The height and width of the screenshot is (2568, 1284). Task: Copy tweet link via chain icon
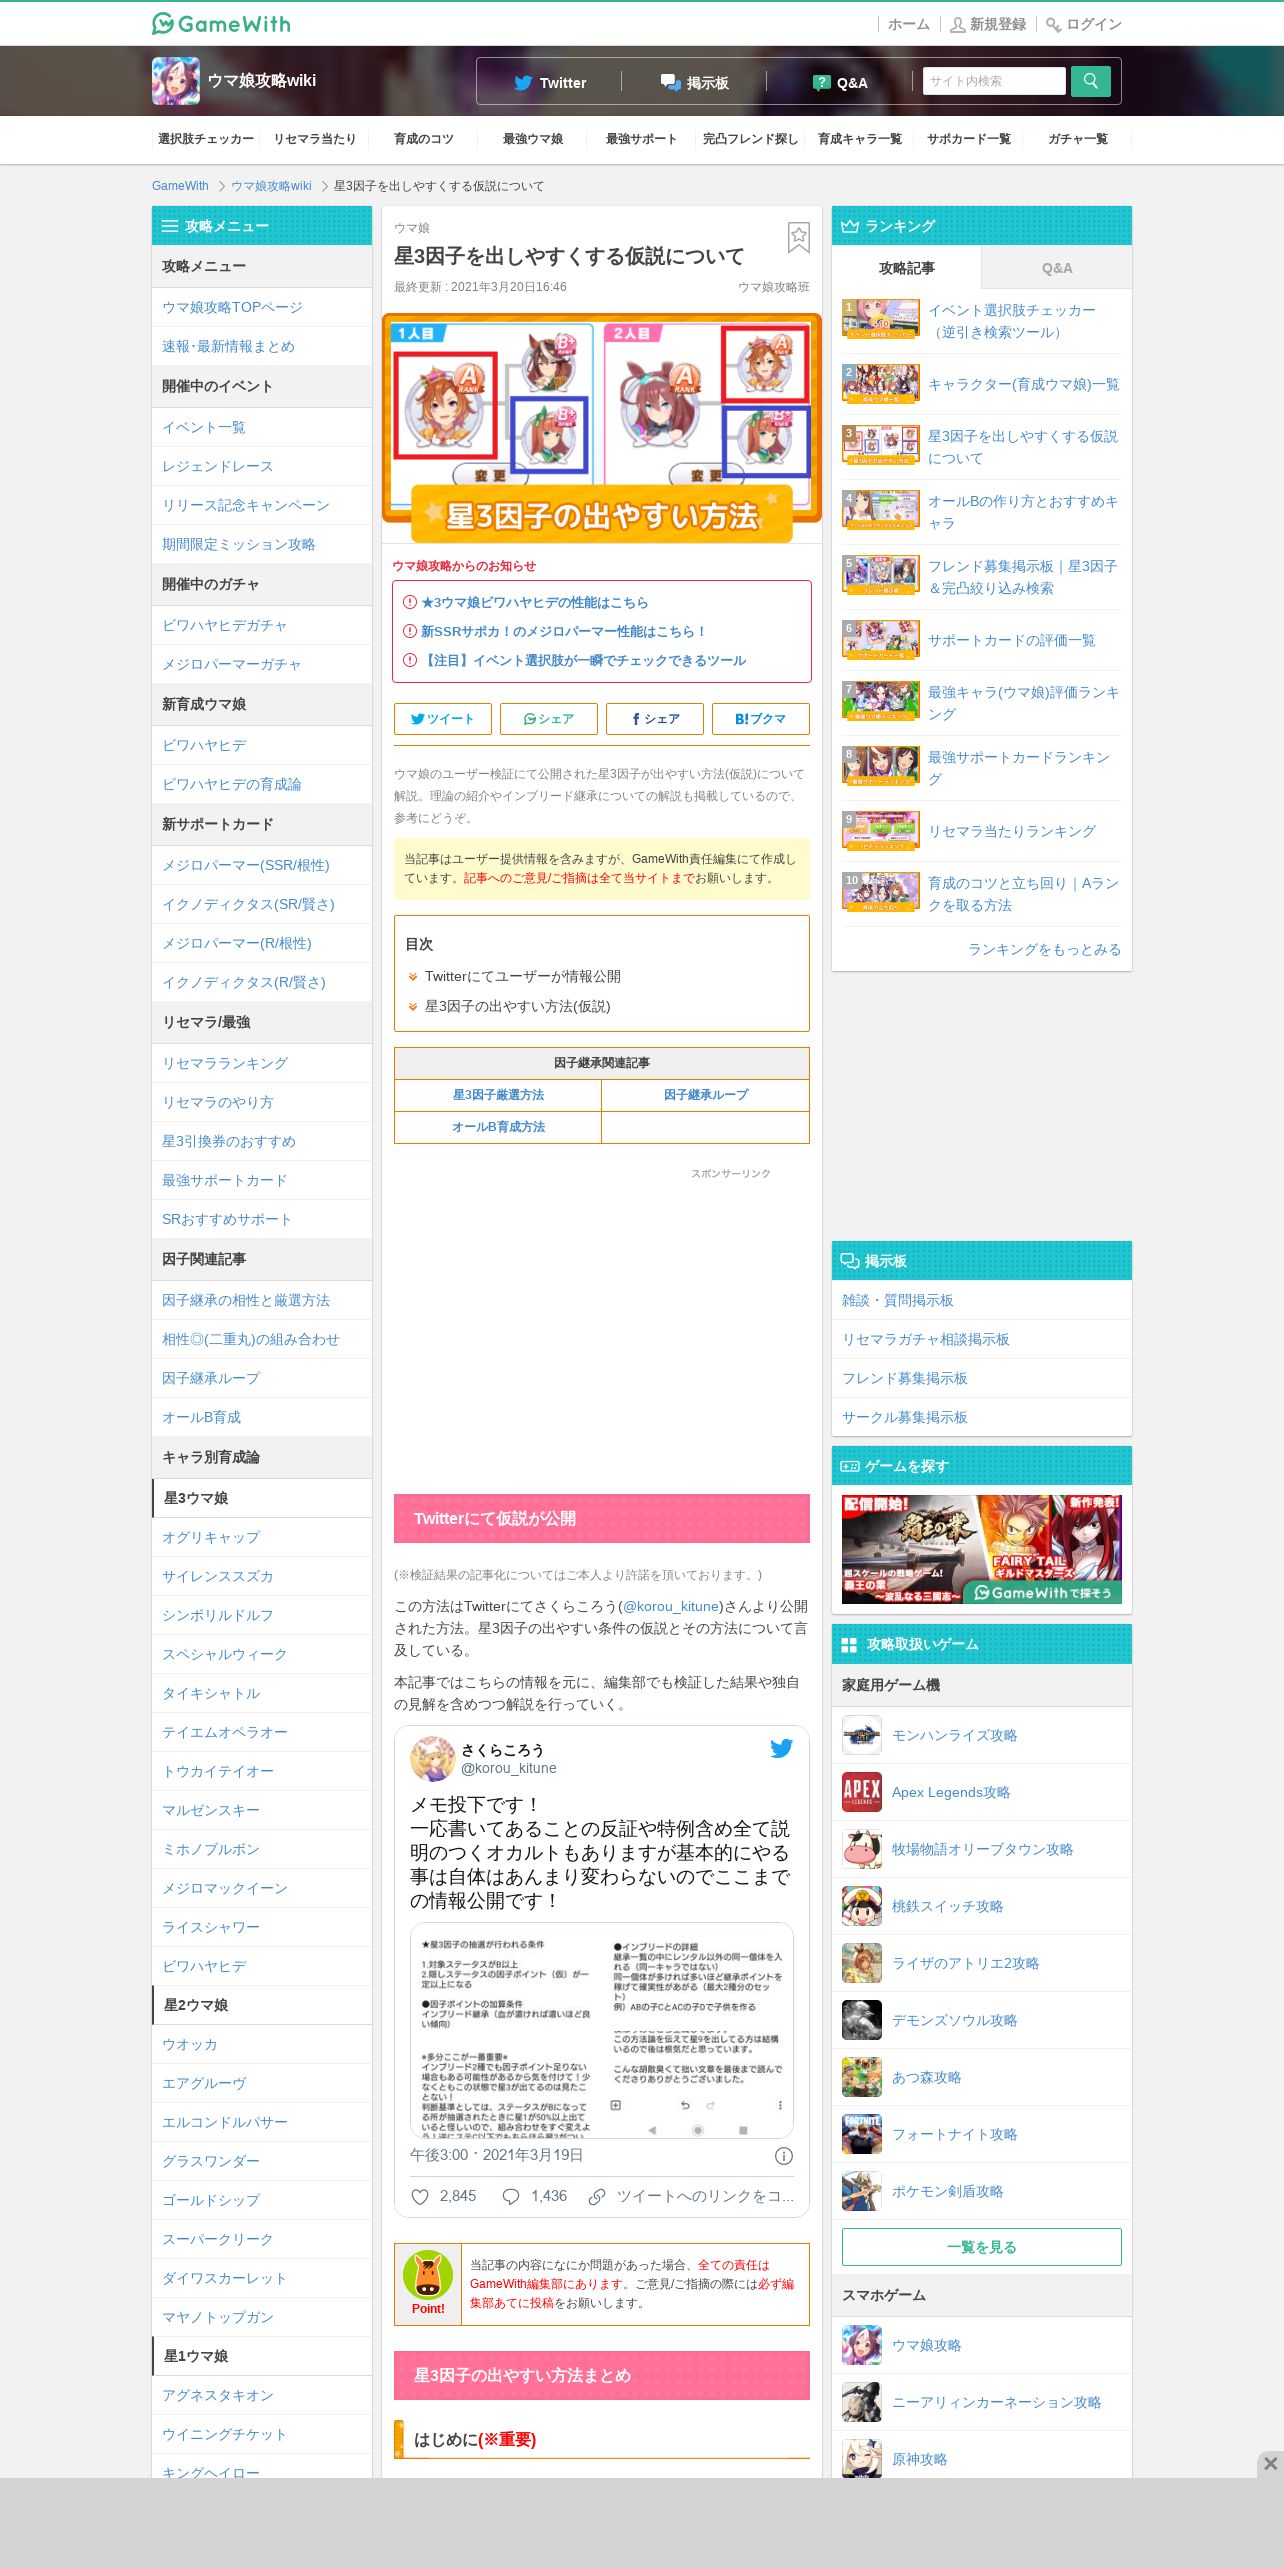(597, 2196)
